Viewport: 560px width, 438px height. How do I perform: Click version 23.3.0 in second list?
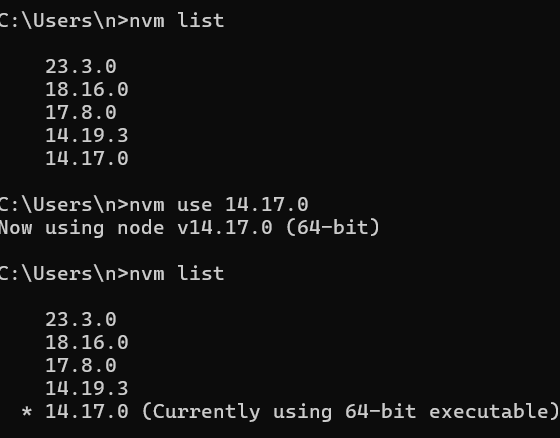(x=81, y=319)
